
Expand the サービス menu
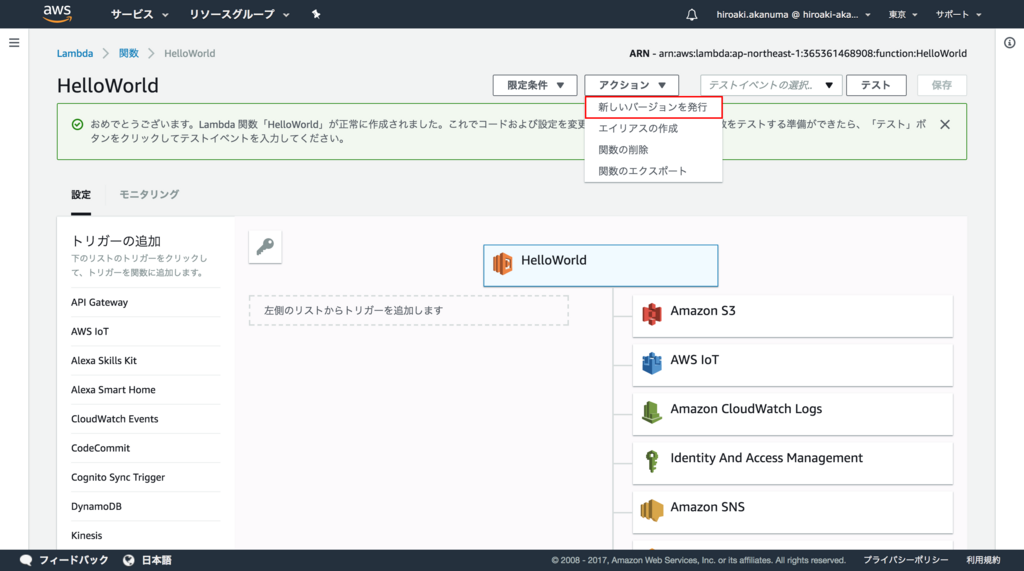(x=139, y=14)
